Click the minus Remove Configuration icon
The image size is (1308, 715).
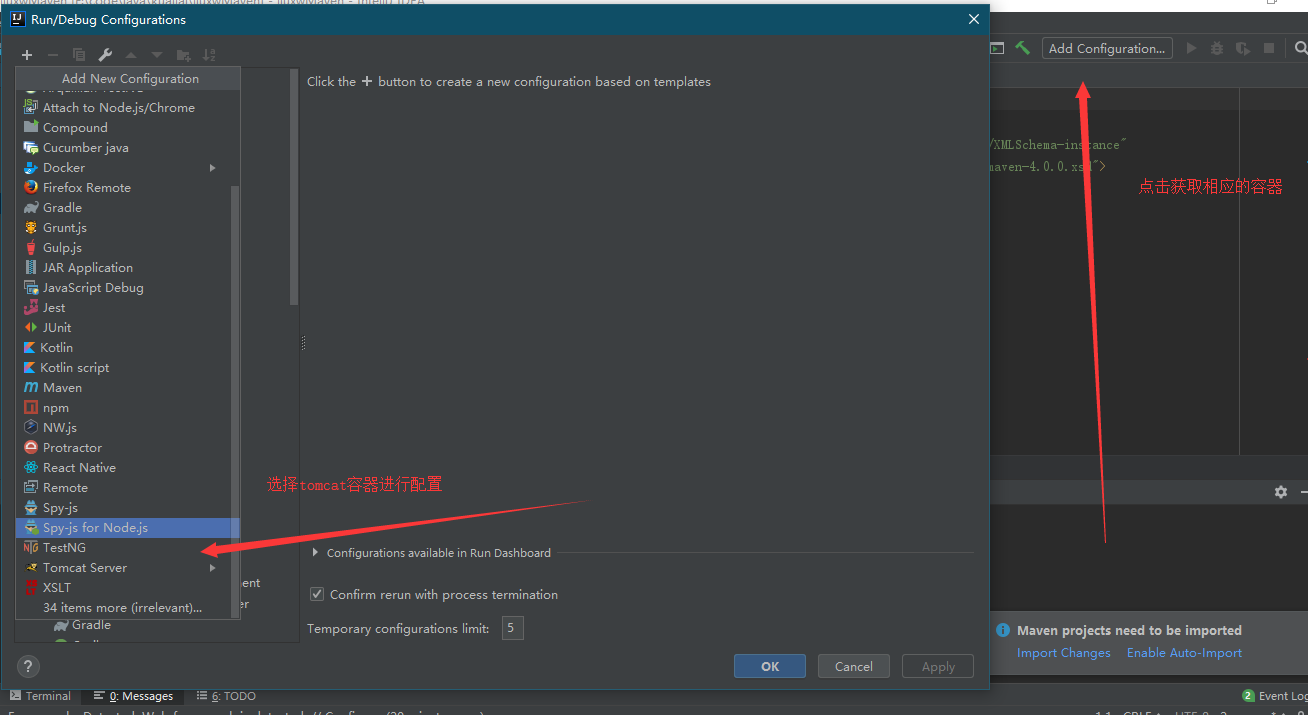pos(53,55)
